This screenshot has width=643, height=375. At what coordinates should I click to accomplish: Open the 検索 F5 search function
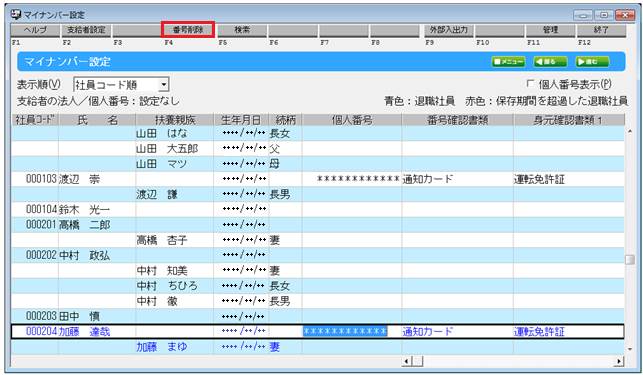click(242, 30)
